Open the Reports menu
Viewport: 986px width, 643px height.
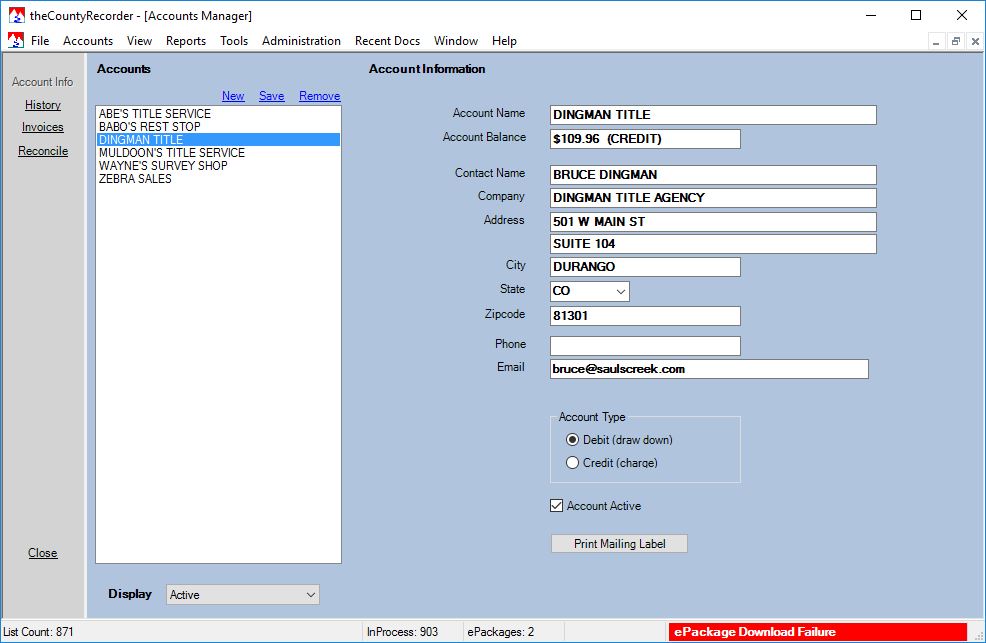pos(186,41)
